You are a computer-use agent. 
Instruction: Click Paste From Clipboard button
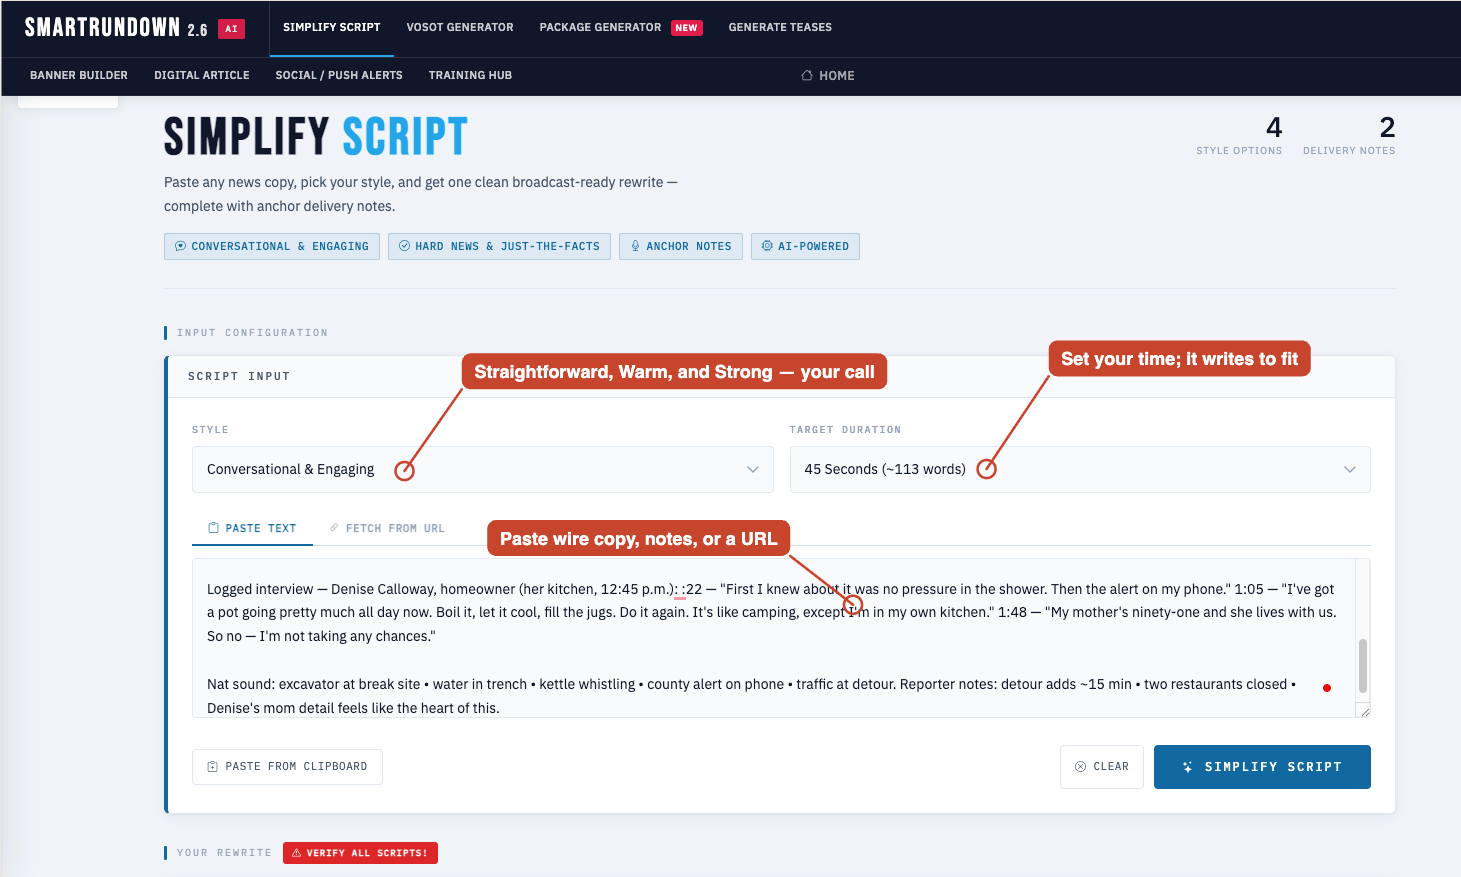(x=287, y=767)
